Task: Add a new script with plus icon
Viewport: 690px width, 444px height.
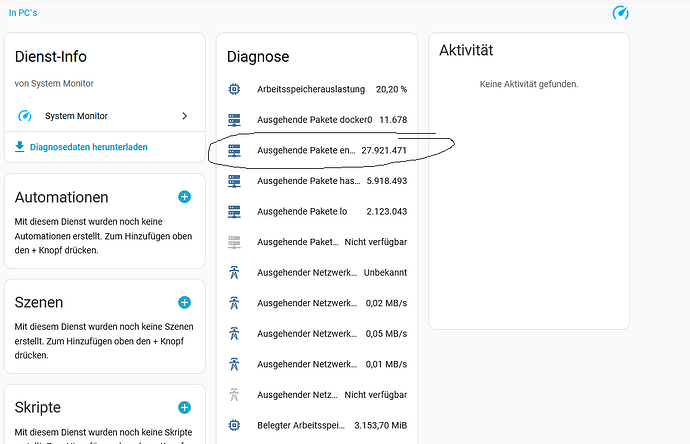Action: (184, 407)
